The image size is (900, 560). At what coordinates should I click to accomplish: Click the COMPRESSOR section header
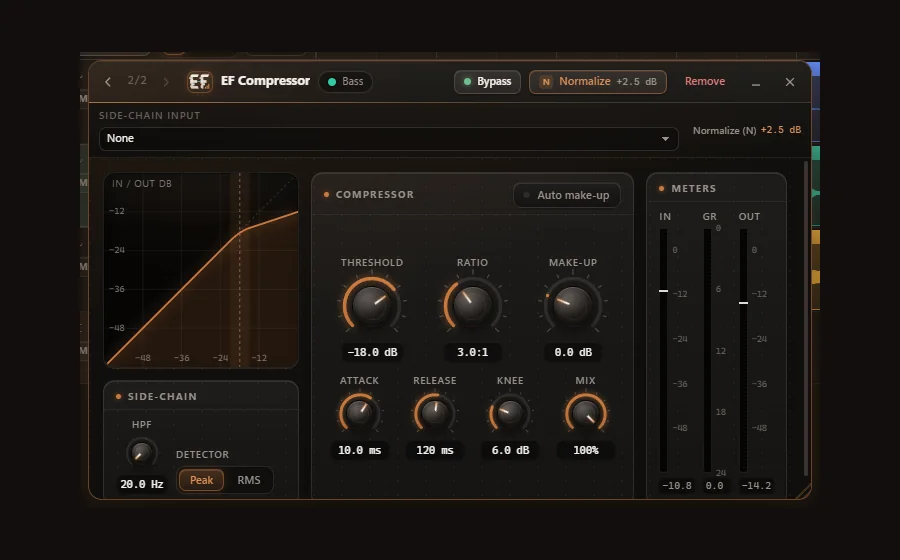[374, 195]
